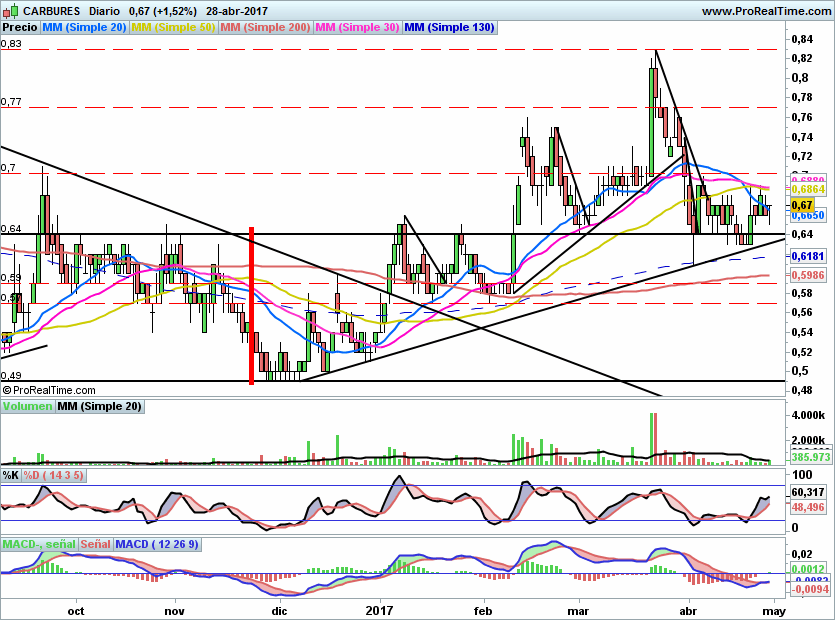
Task: Click the 2017 label on the time axis
Action: point(380,611)
